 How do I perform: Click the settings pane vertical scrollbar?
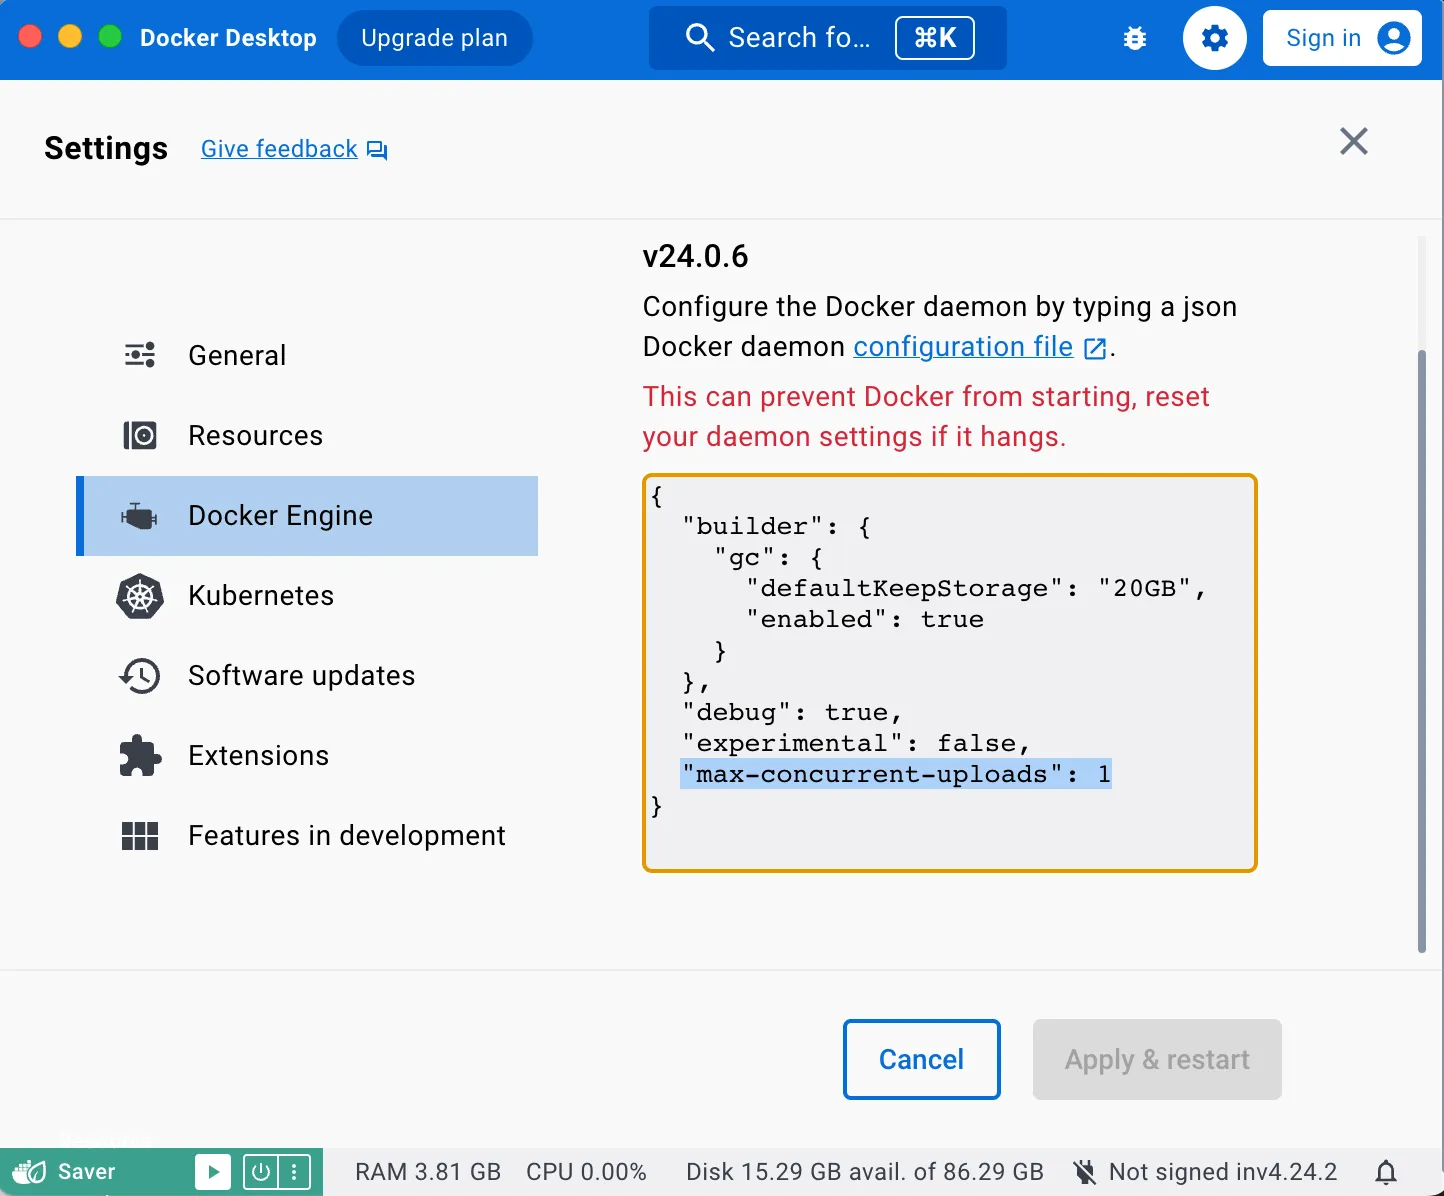[1422, 650]
